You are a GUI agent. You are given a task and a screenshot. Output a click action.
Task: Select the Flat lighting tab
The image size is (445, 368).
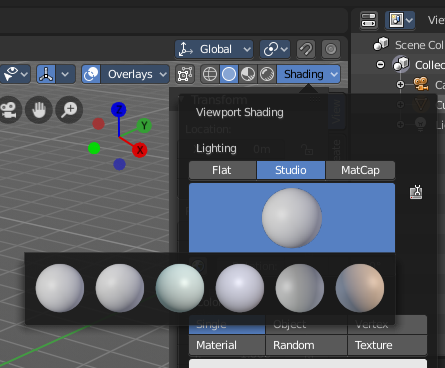pos(222,170)
